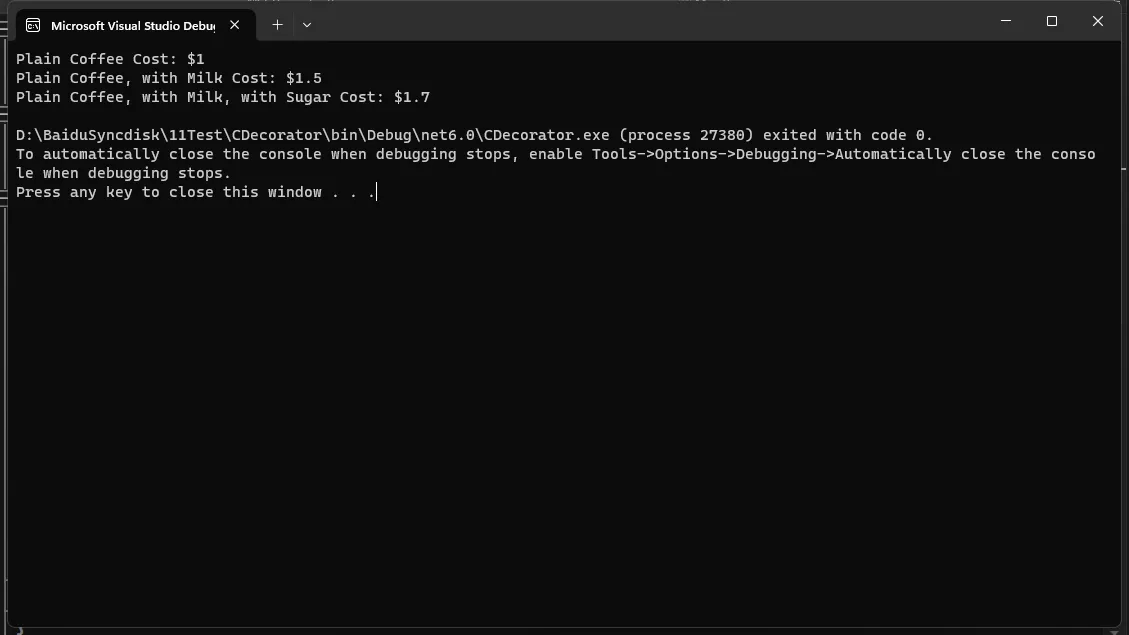Maximize the terminal window

tap(1052, 21)
